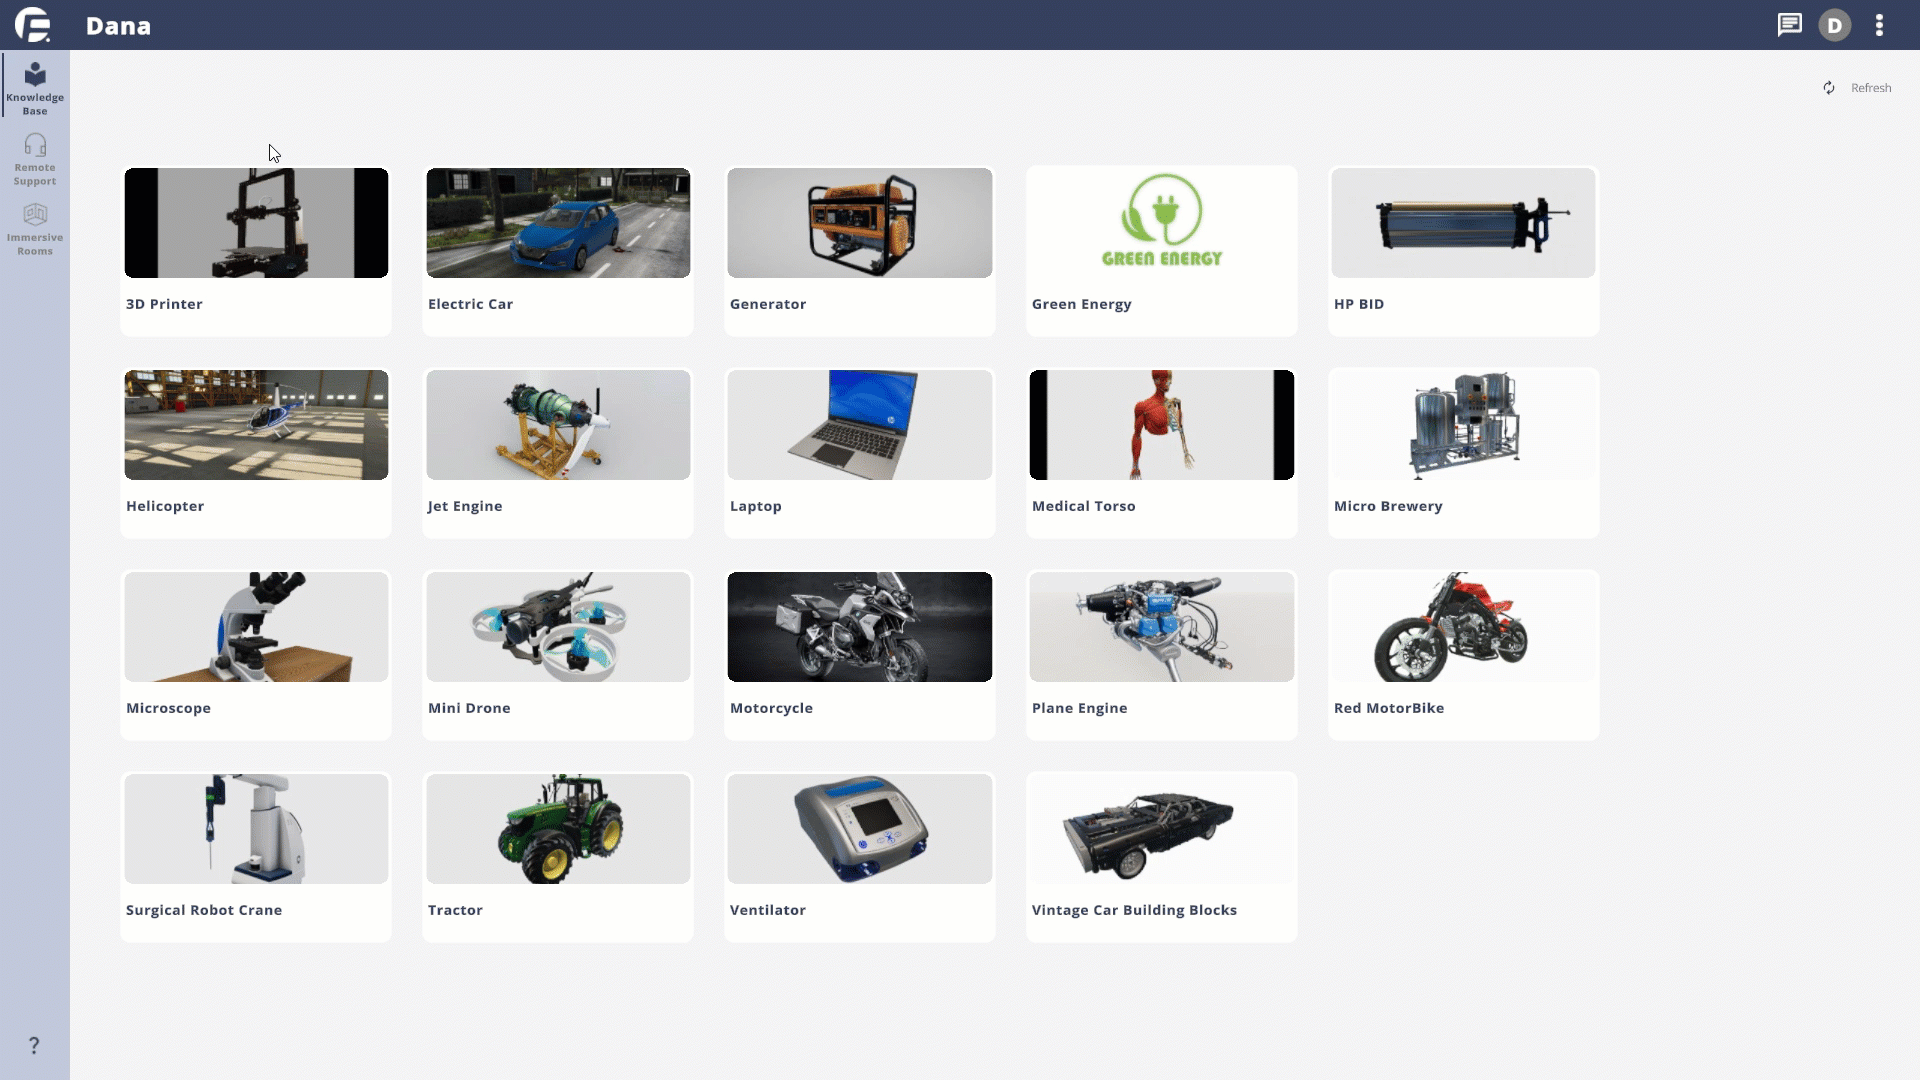Open the Green Energy card
Screen dimensions: 1920x1080
[x=1162, y=250]
